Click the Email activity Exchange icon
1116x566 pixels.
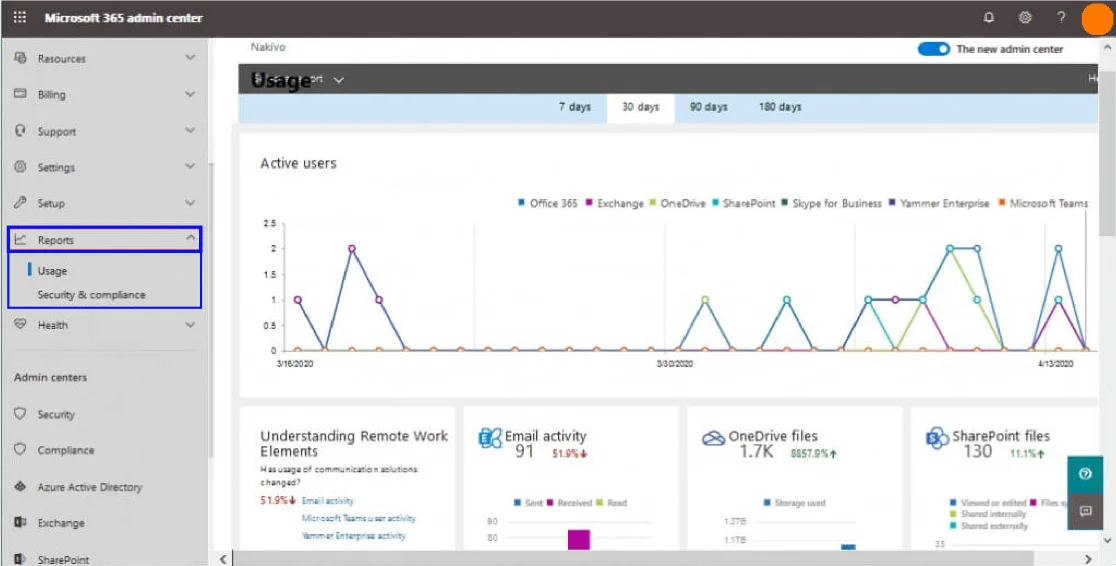pos(490,438)
